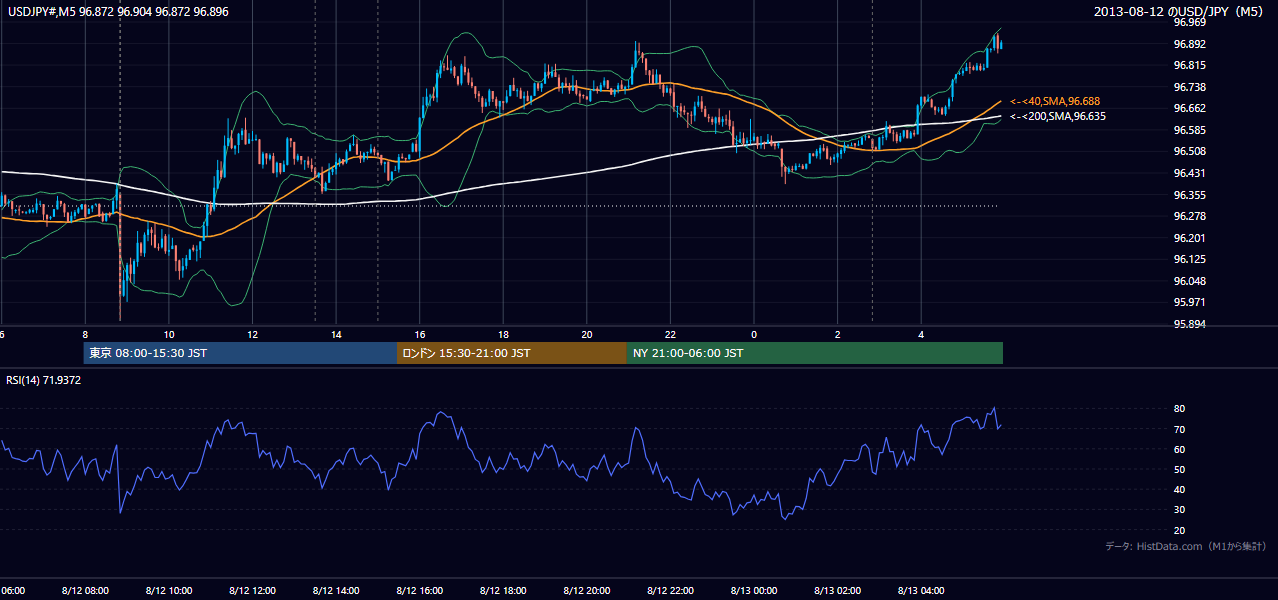
Task: Click hour label 22 under the price chart
Action: coord(671,334)
